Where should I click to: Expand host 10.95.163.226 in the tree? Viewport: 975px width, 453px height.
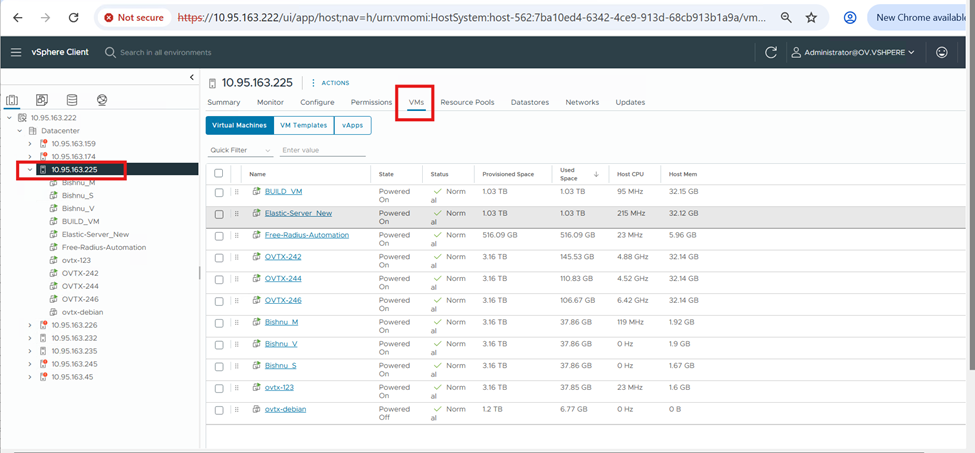(29, 325)
